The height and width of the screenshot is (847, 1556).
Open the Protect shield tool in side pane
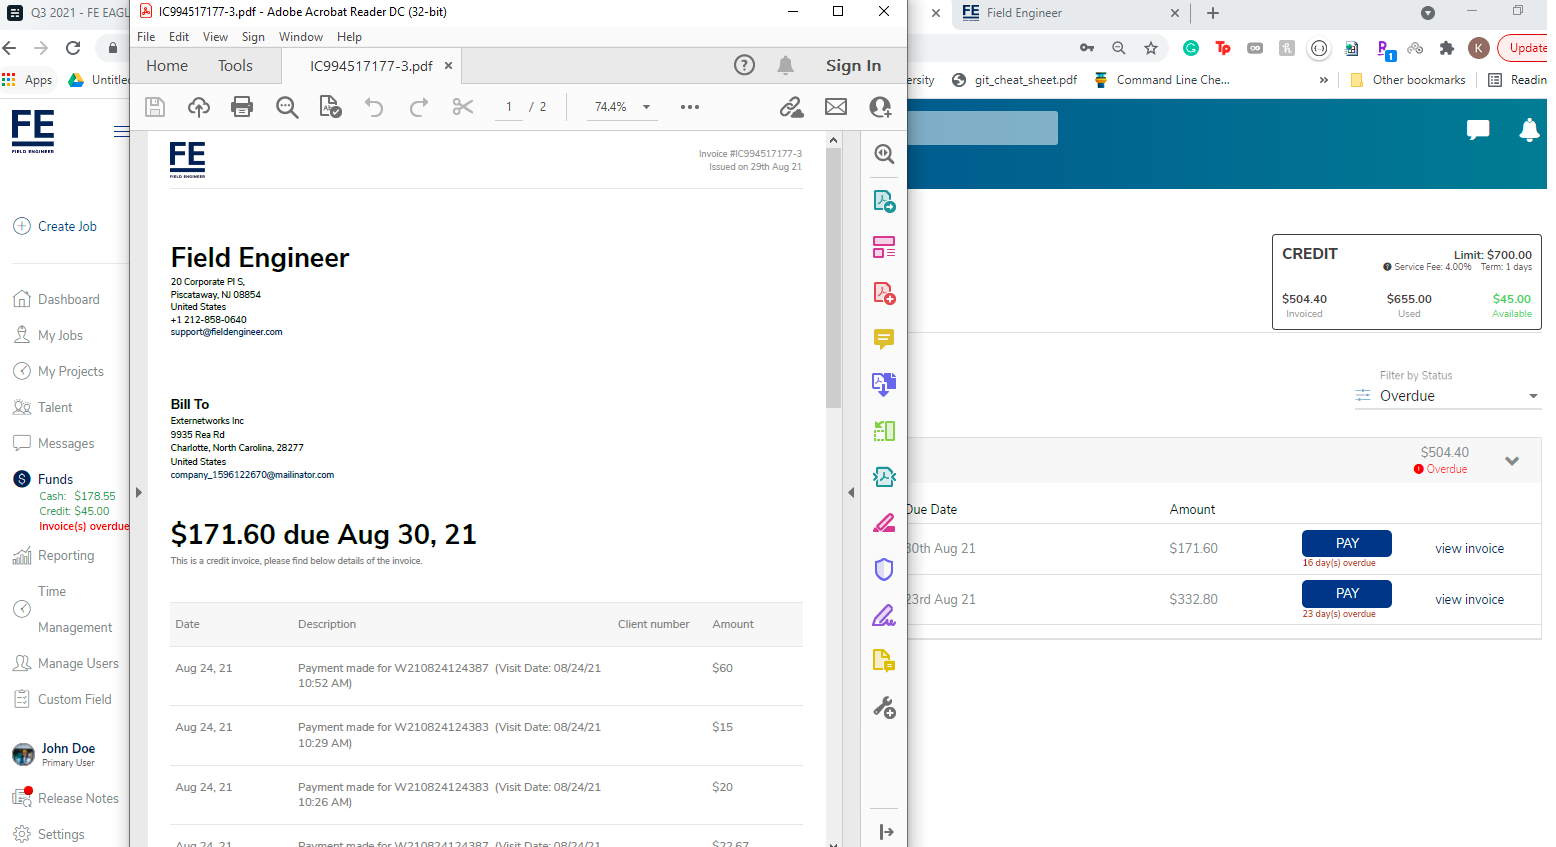point(884,569)
